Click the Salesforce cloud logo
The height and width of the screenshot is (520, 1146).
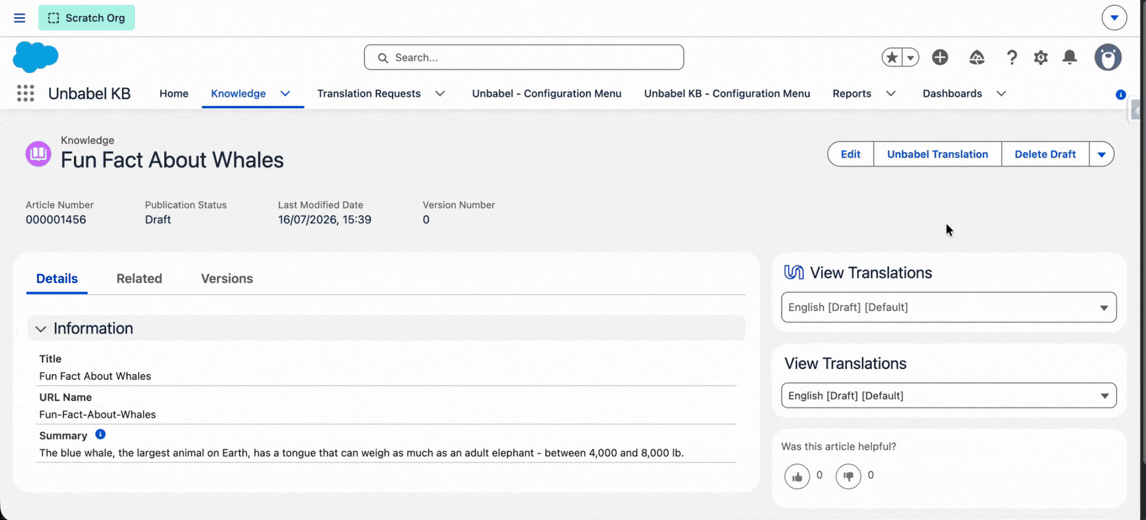(35, 57)
